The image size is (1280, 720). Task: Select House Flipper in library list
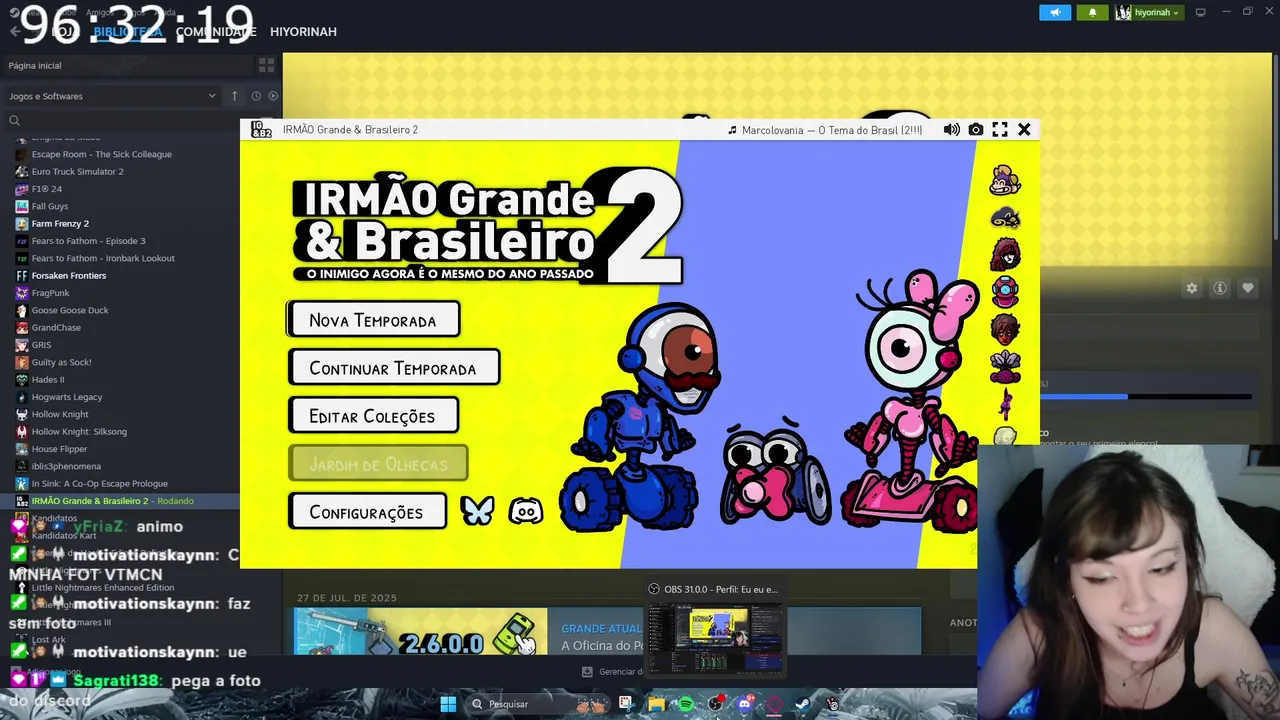pyautogui.click(x=60, y=449)
